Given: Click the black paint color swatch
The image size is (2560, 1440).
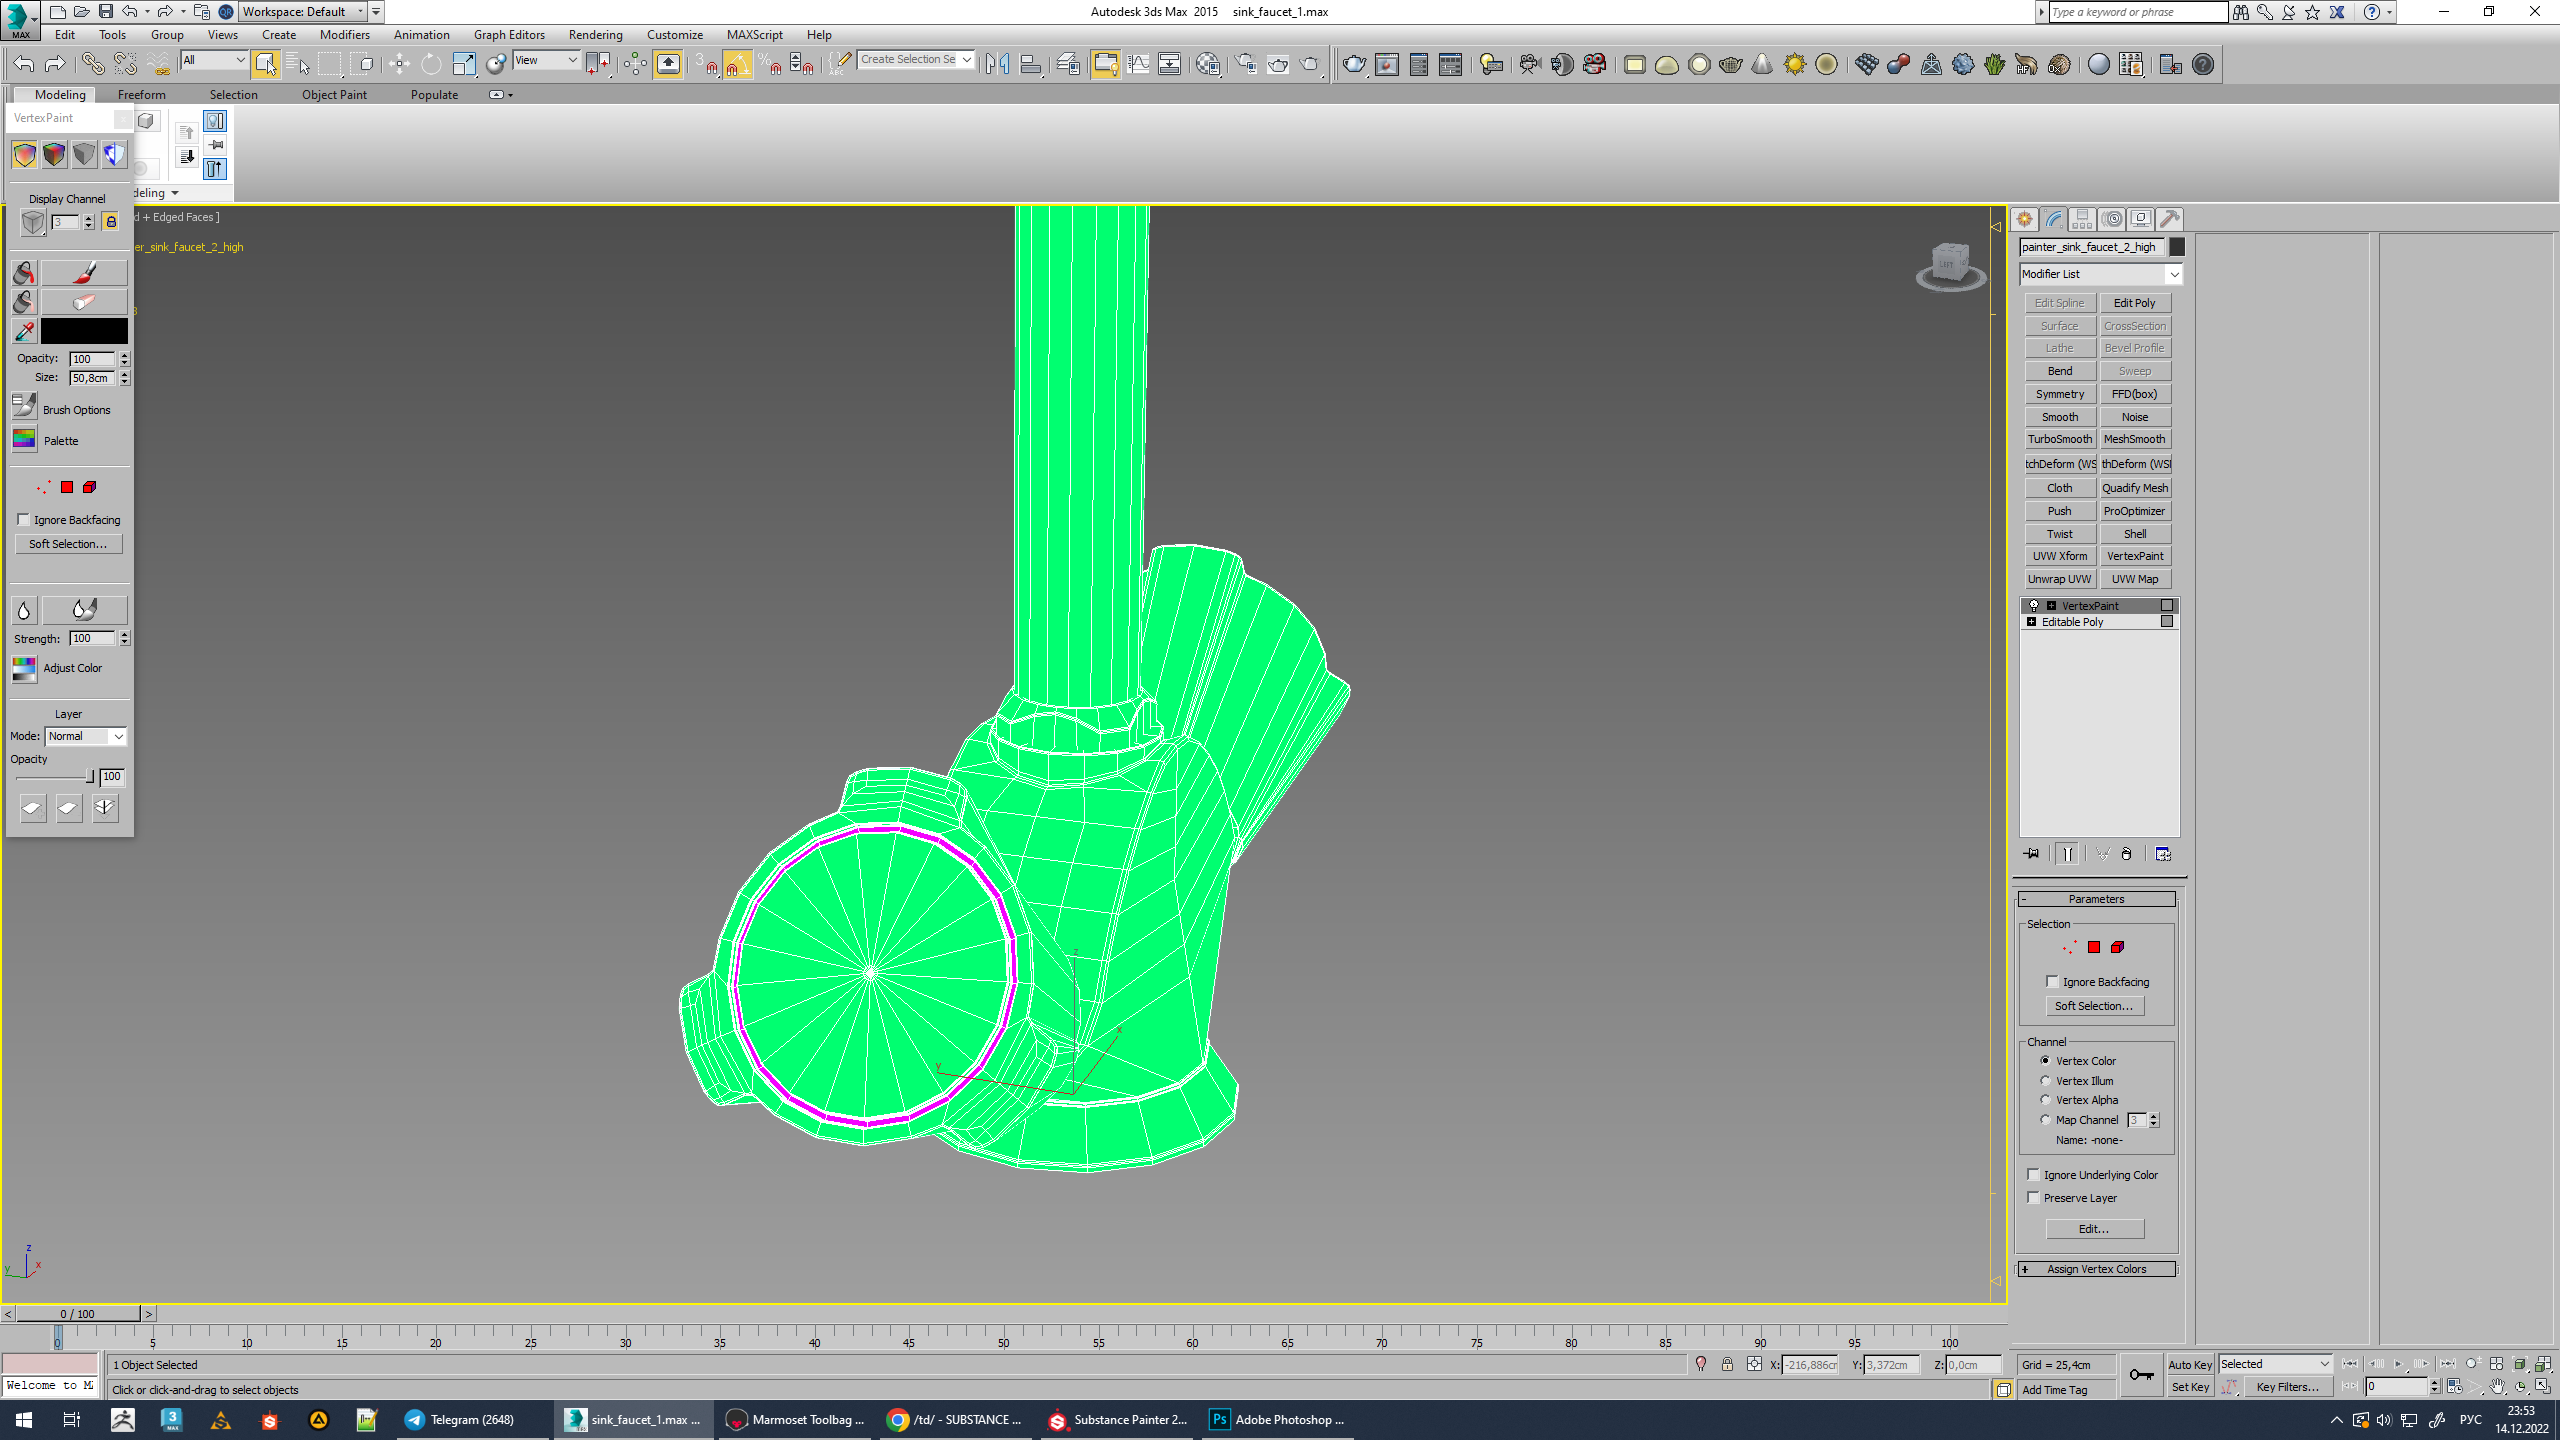Looking at the screenshot, I should tap(84, 331).
